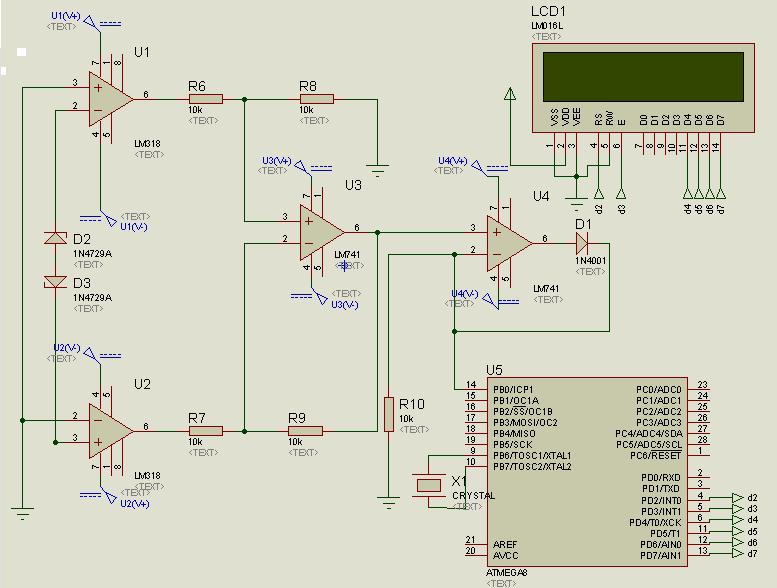Select the U1 op-amp triangle symbol

pos(110,99)
